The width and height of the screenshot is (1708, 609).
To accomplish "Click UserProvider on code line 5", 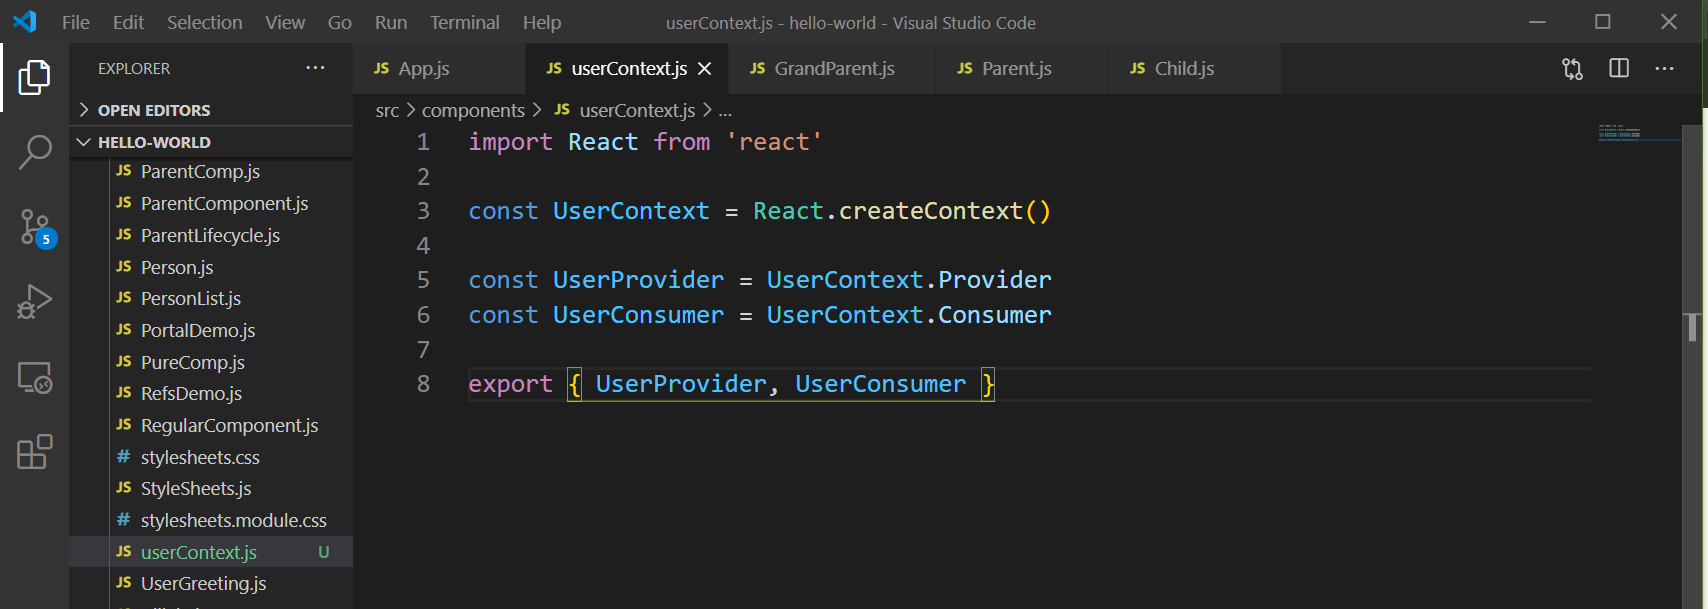I will pos(638,280).
